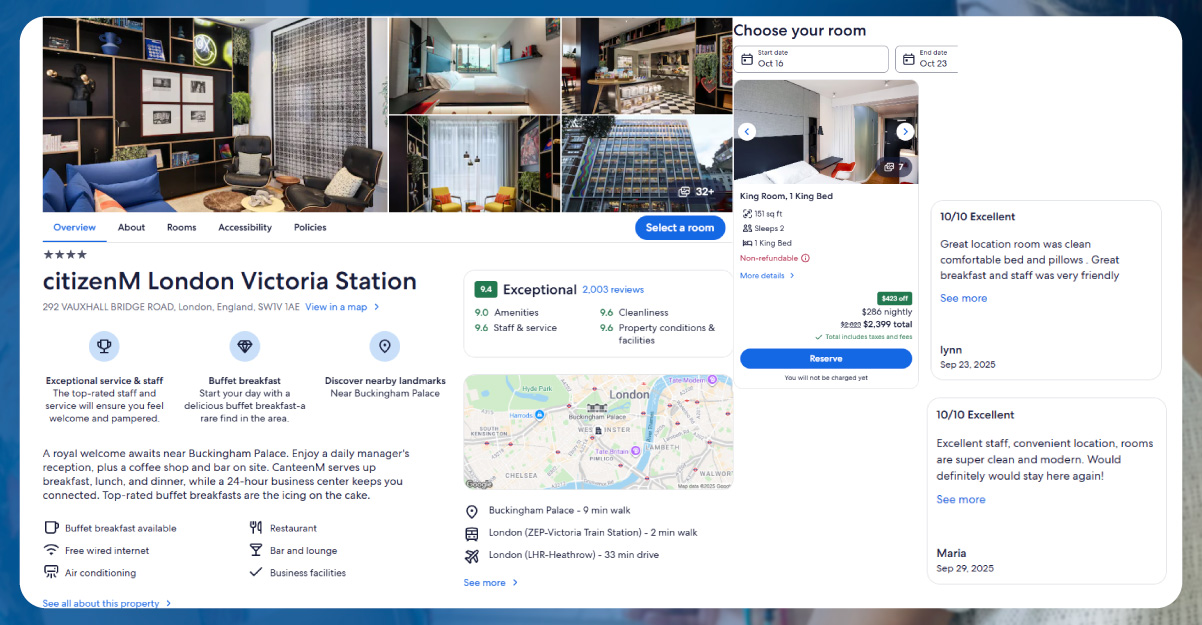Expand More details for King Room
1202x625 pixels.
pyautogui.click(x=767, y=276)
